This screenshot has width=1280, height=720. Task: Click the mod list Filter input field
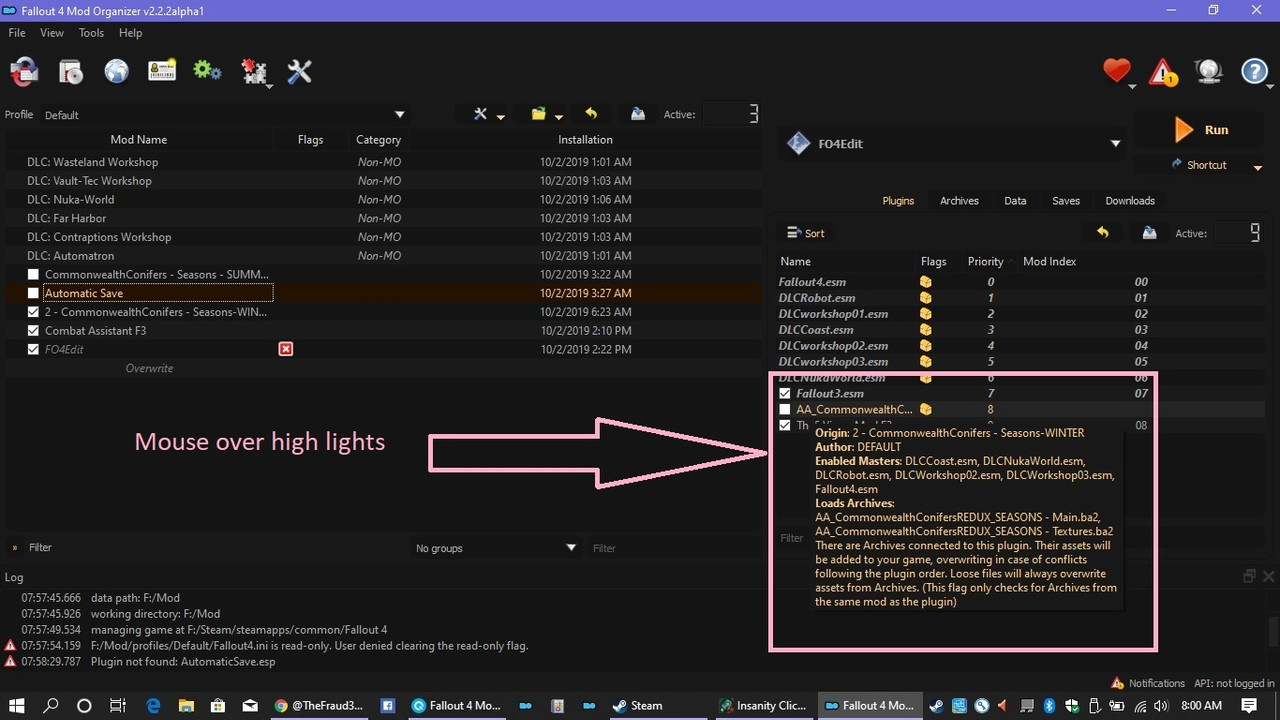click(x=673, y=548)
